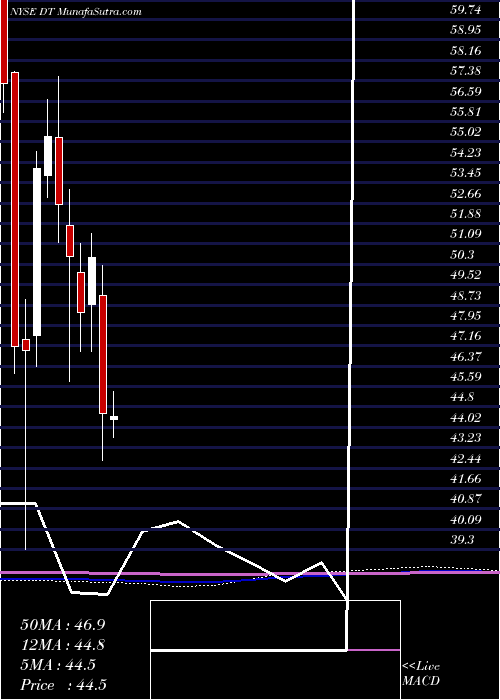Click the 51.09 price axis label
The width and height of the screenshot is (500, 700).
[465, 234]
